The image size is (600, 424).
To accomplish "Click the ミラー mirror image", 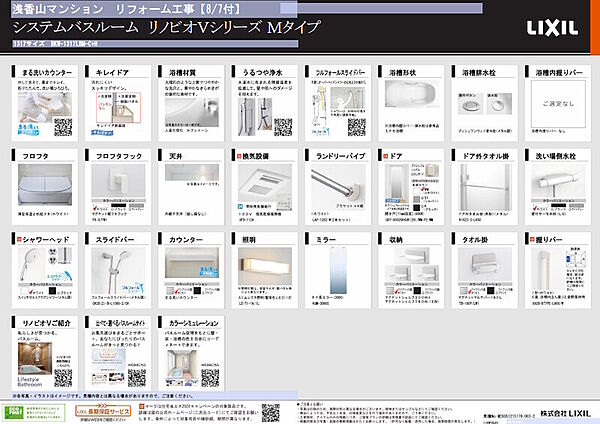I will coord(338,270).
